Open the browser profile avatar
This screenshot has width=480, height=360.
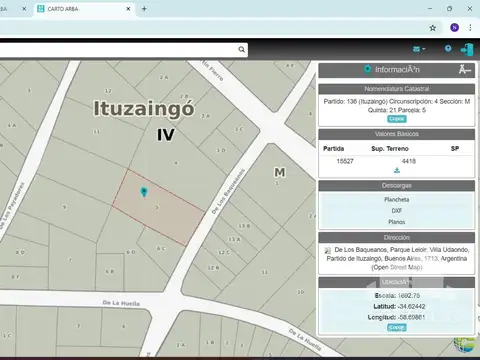(x=454, y=28)
